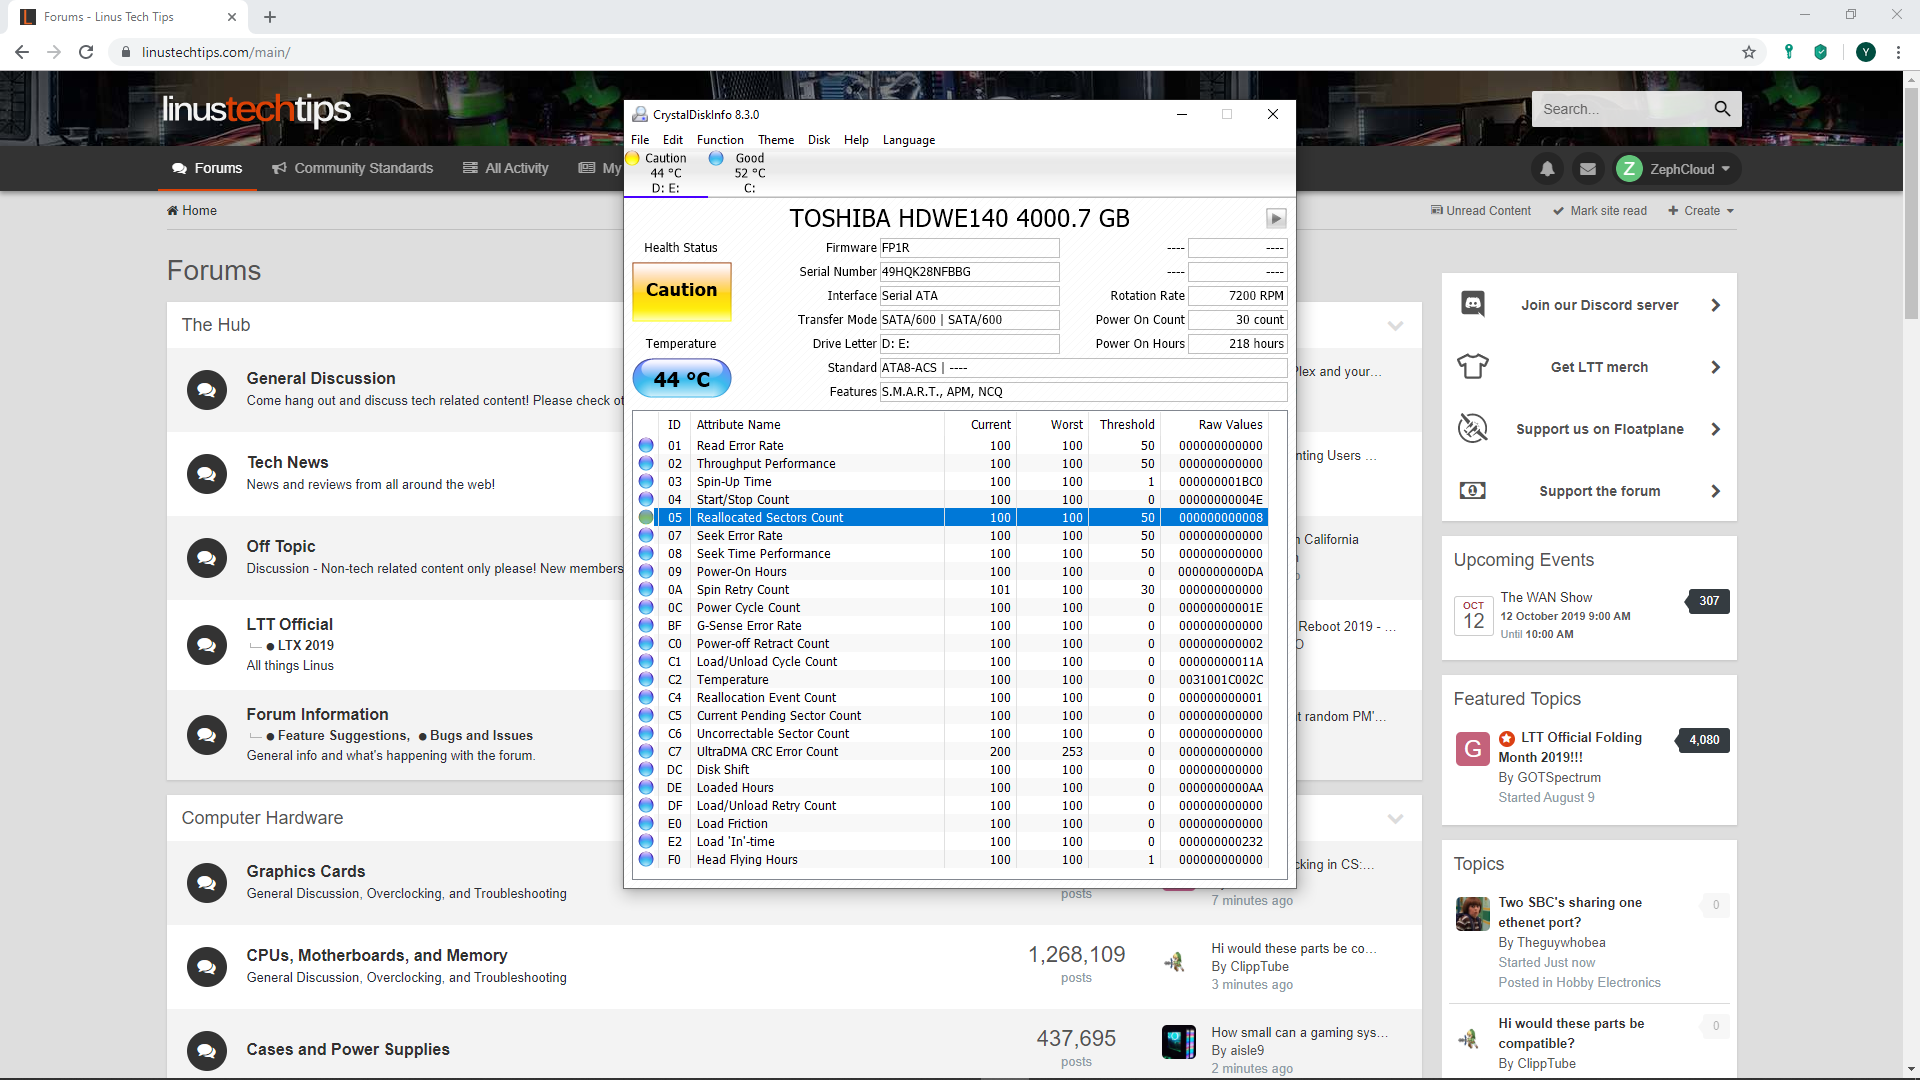This screenshot has height=1080, width=1920.
Task: Click the Caution health status button
Action: pyautogui.click(x=681, y=291)
